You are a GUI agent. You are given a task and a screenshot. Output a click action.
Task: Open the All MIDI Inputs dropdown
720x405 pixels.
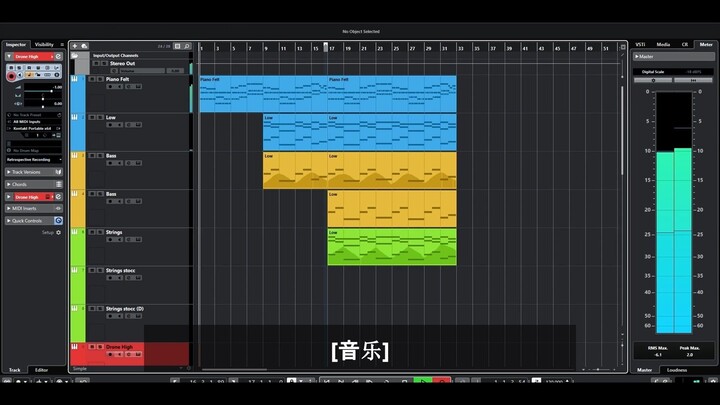[34, 122]
